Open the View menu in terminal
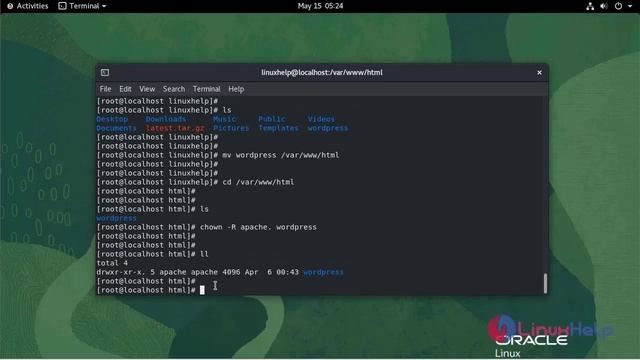Image resolution: width=640 pixels, height=360 pixels. click(147, 89)
